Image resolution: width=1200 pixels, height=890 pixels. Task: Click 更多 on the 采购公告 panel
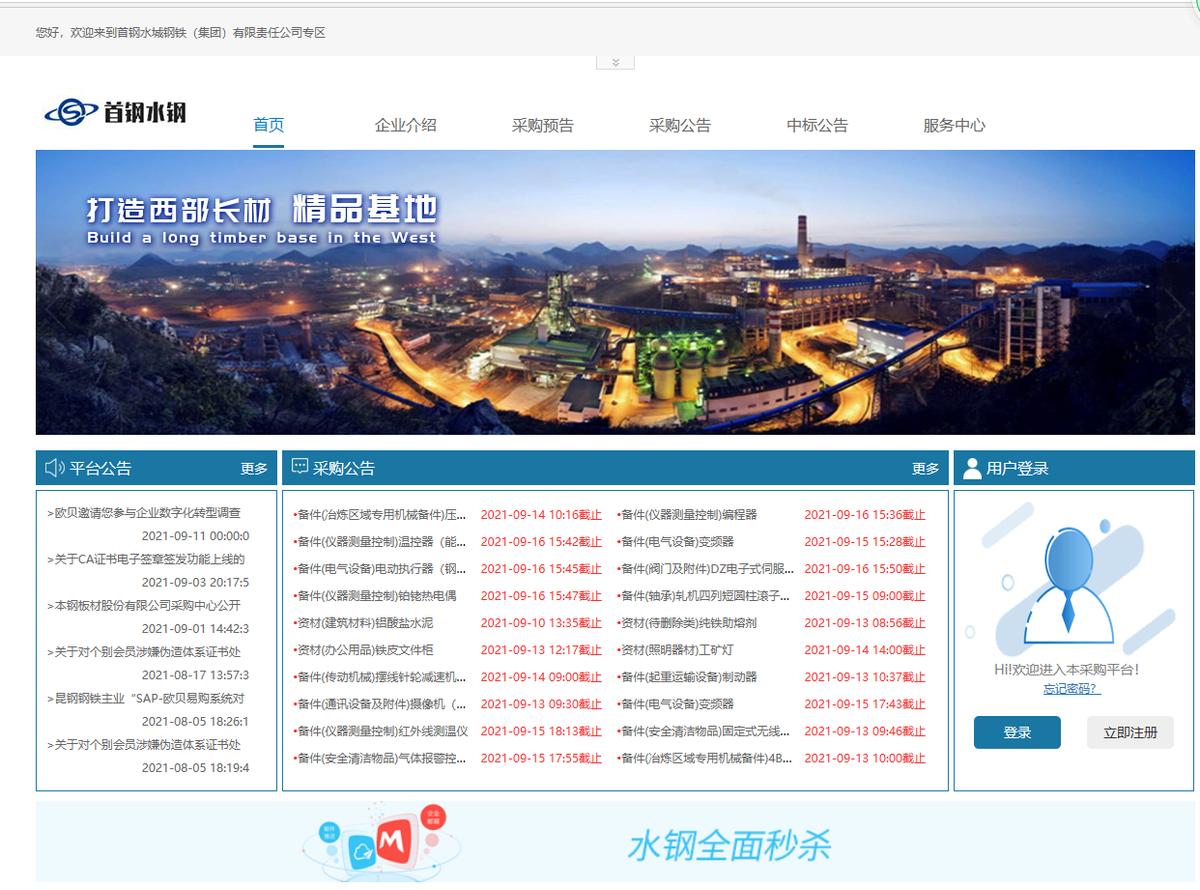924,467
